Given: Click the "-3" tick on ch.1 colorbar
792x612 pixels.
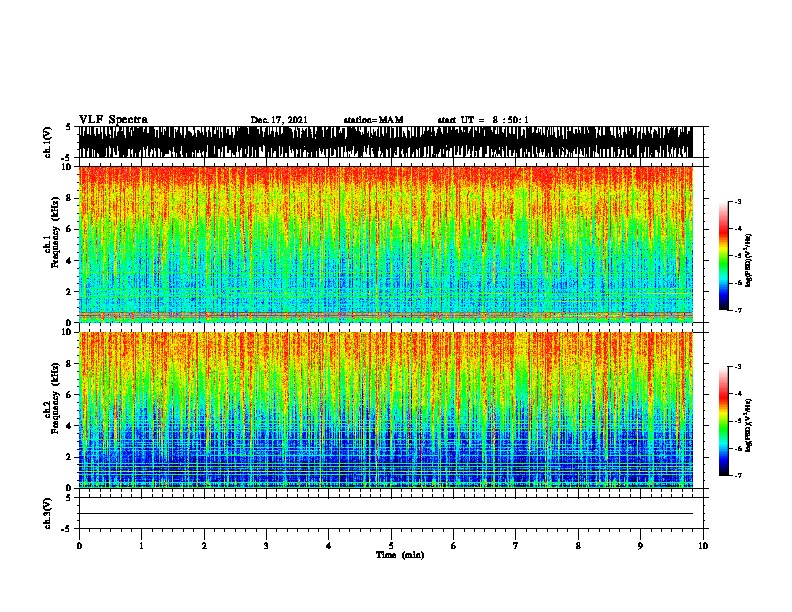Looking at the screenshot, I should tap(738, 202).
